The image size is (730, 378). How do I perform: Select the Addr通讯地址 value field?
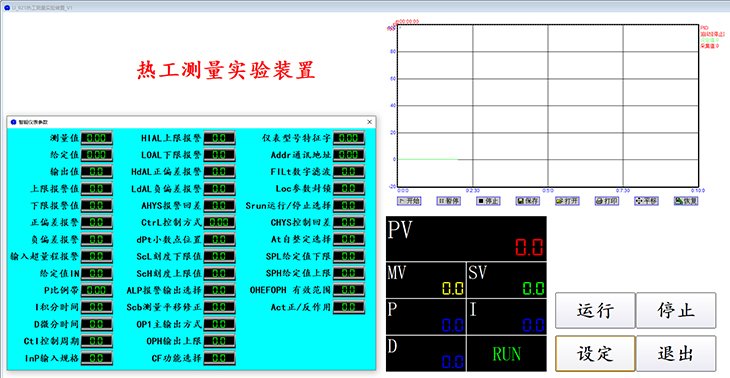(349, 155)
